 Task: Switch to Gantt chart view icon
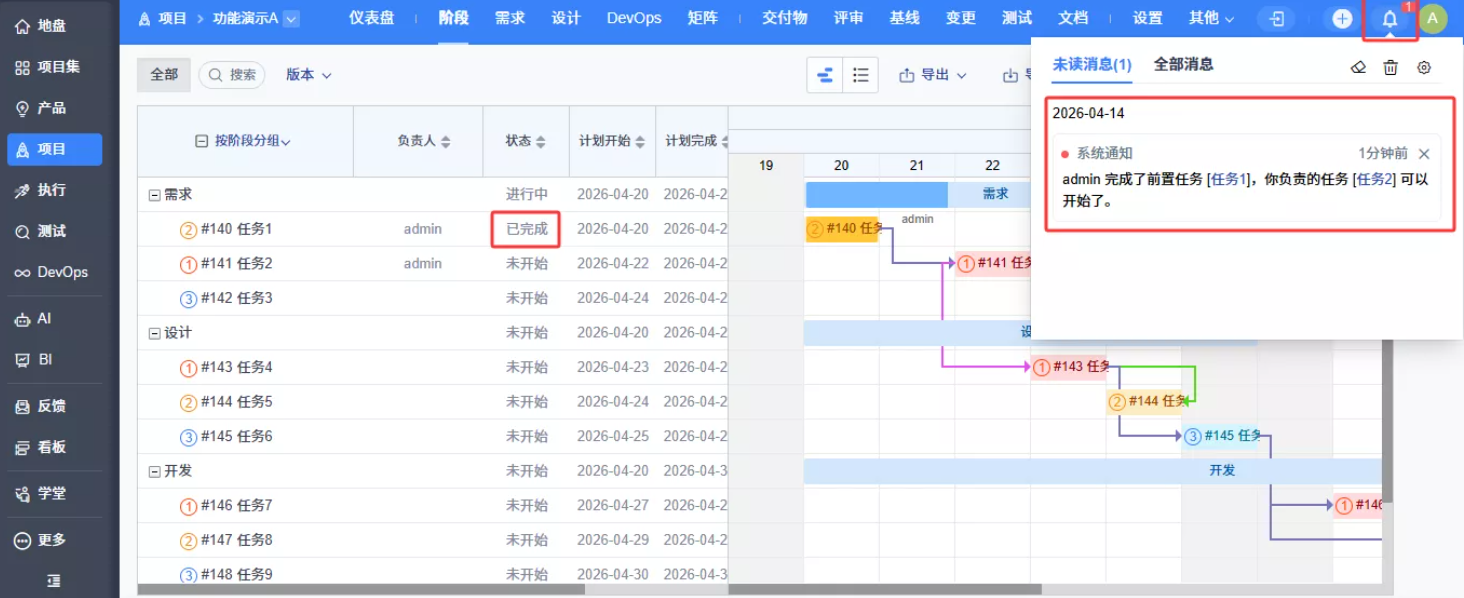coord(825,75)
